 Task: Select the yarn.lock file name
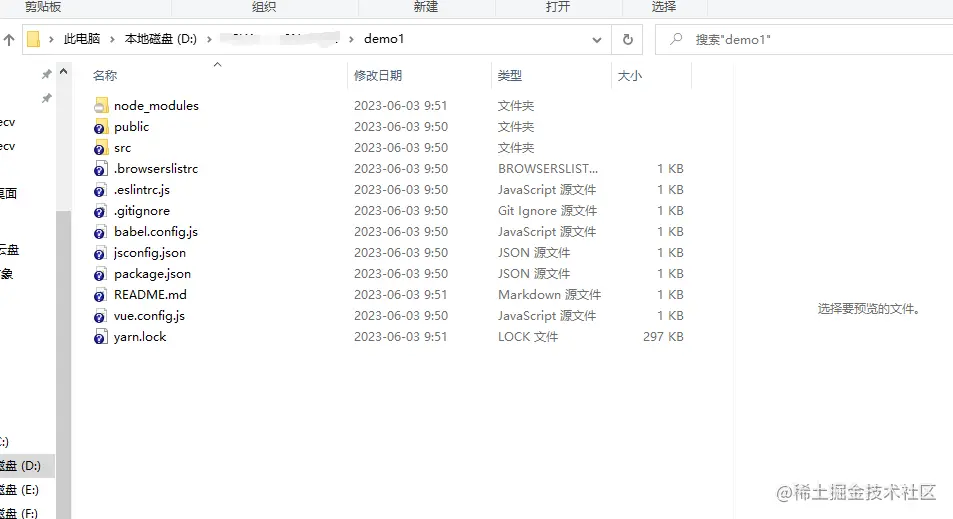tap(140, 337)
